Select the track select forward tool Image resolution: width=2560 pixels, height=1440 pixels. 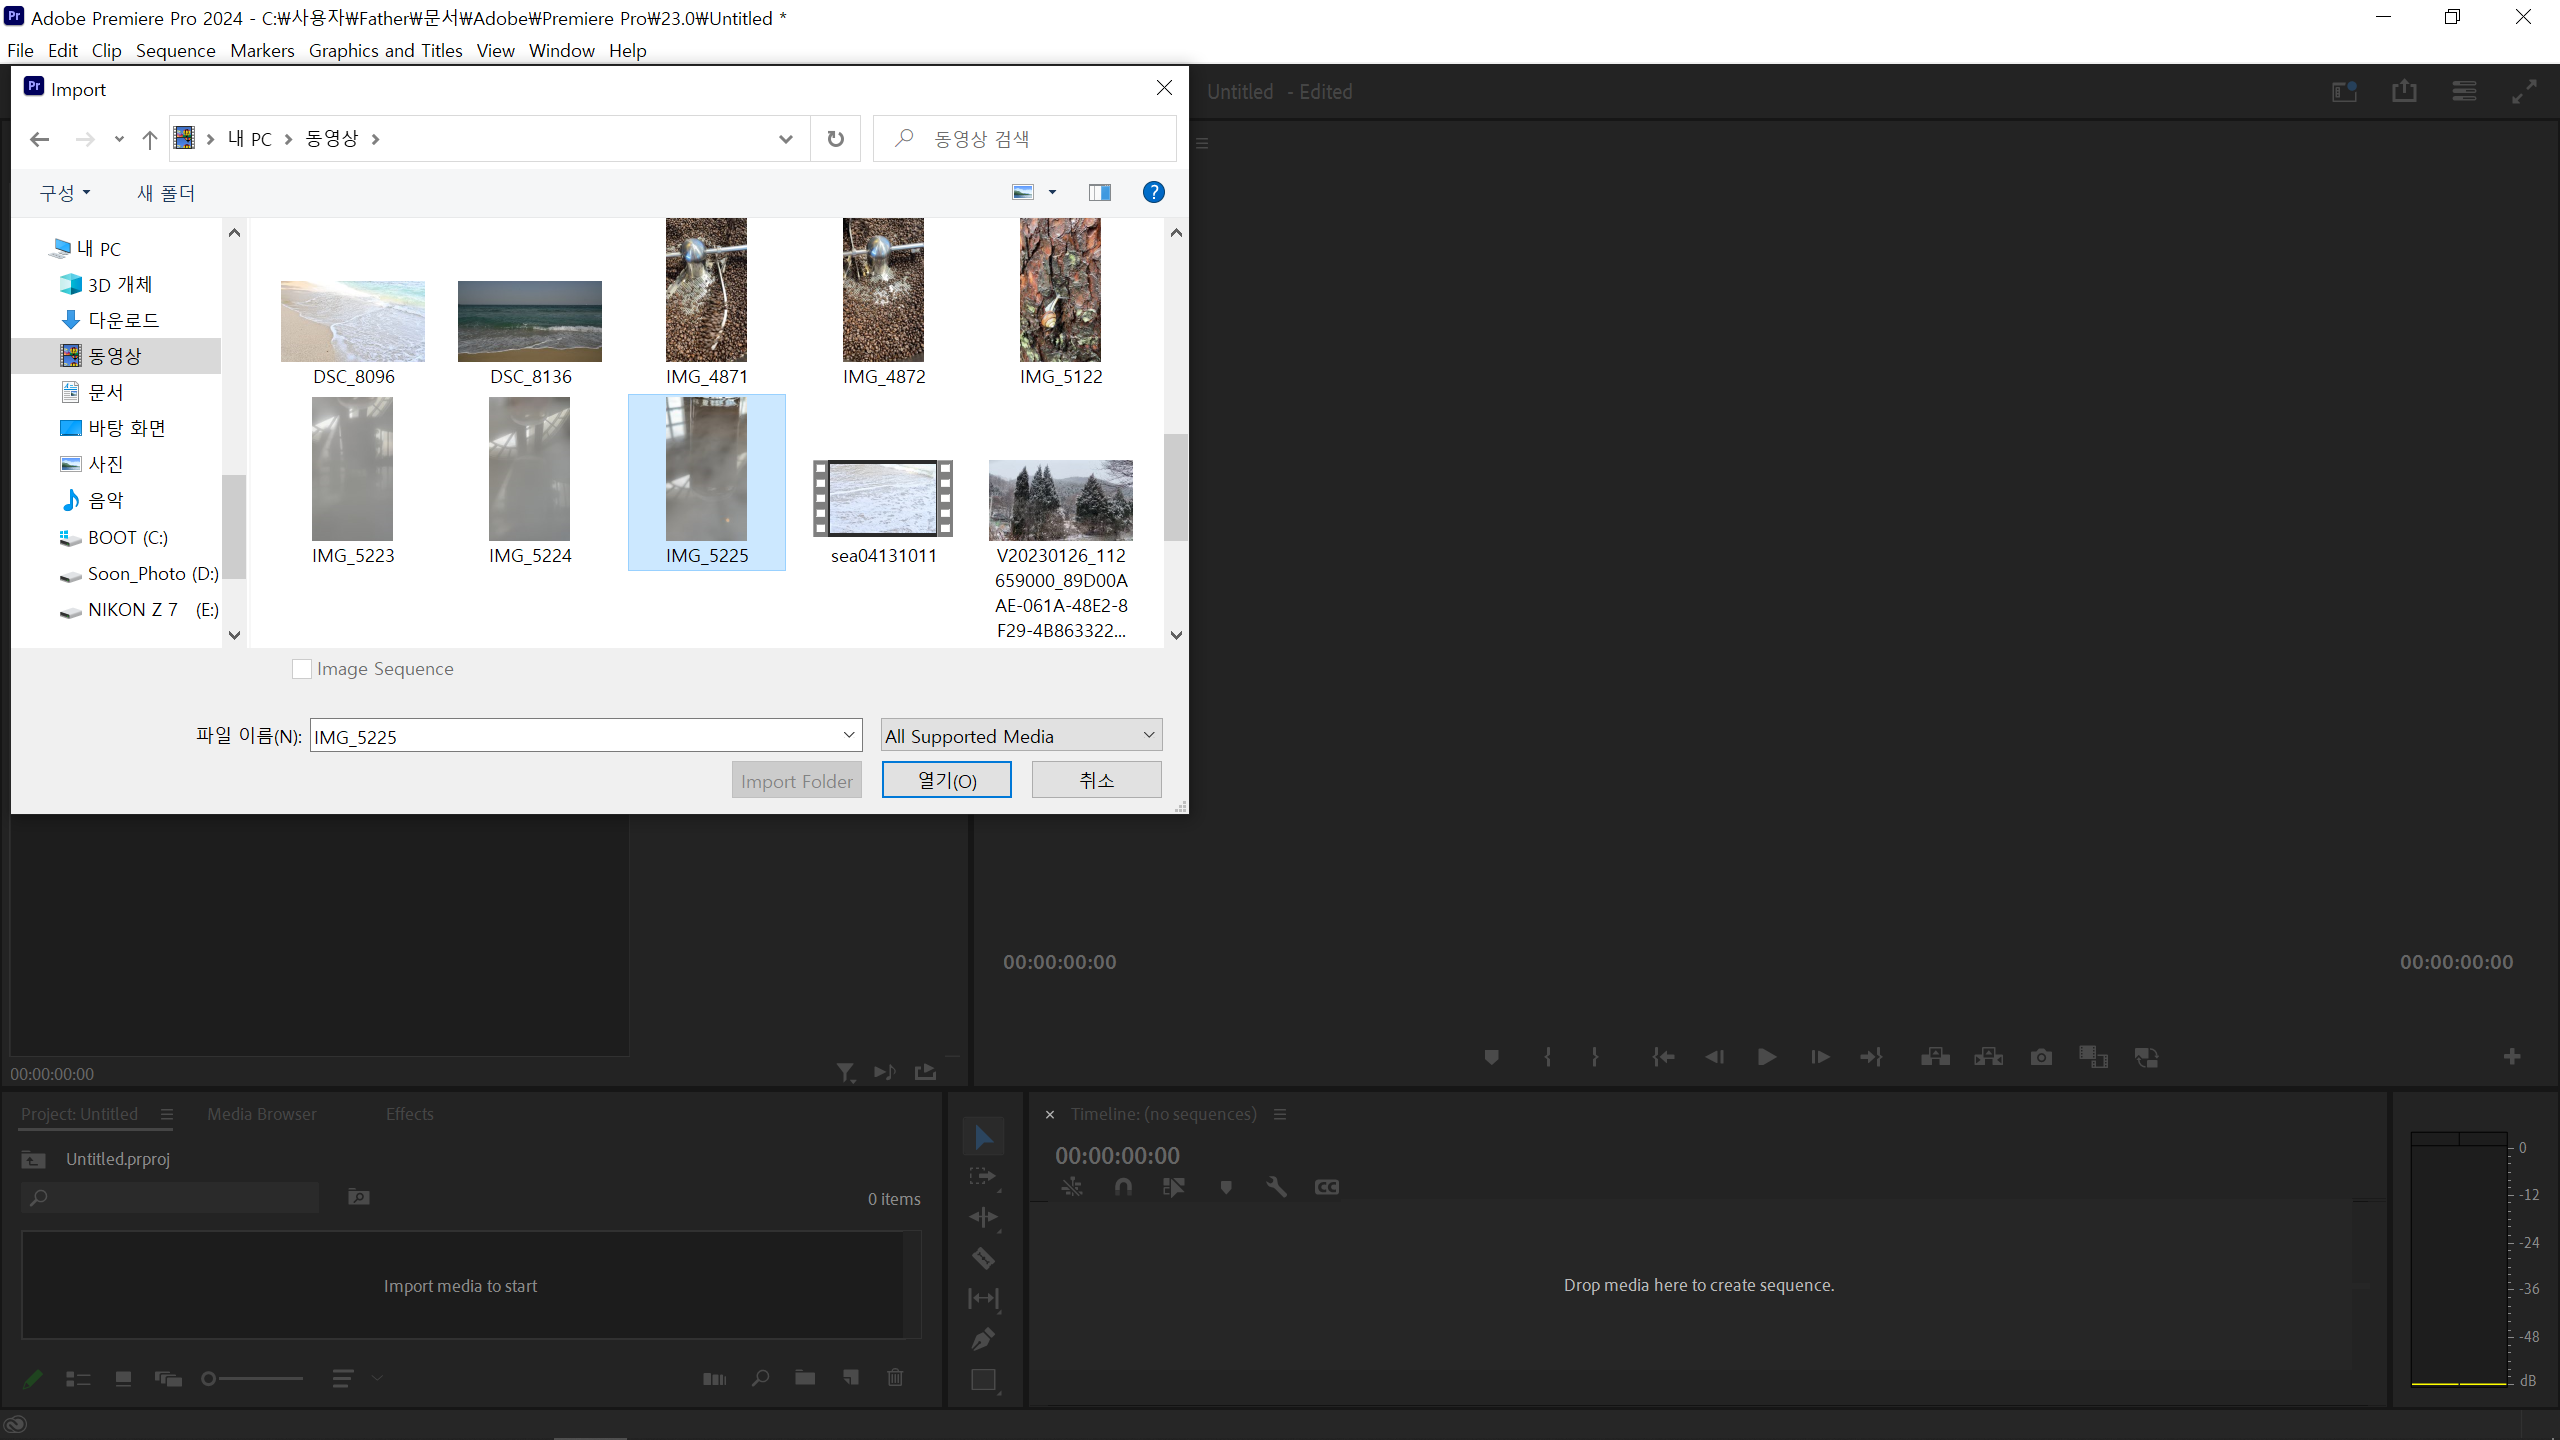983,1176
